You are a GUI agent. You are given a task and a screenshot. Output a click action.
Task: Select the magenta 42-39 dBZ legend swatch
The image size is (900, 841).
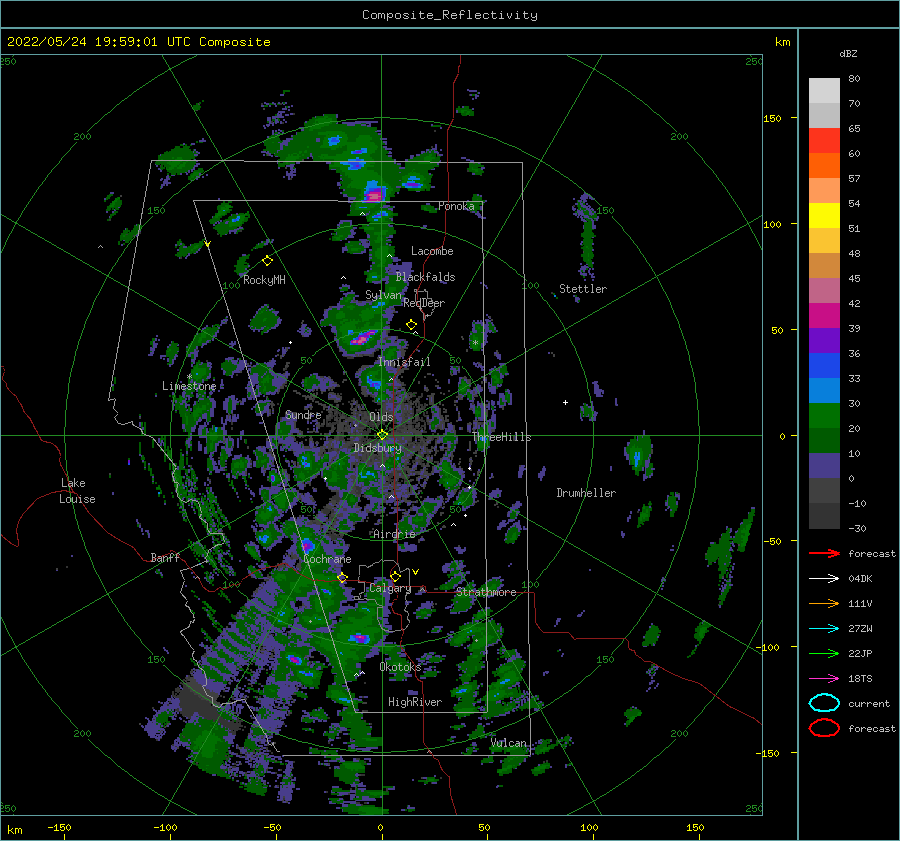(824, 316)
